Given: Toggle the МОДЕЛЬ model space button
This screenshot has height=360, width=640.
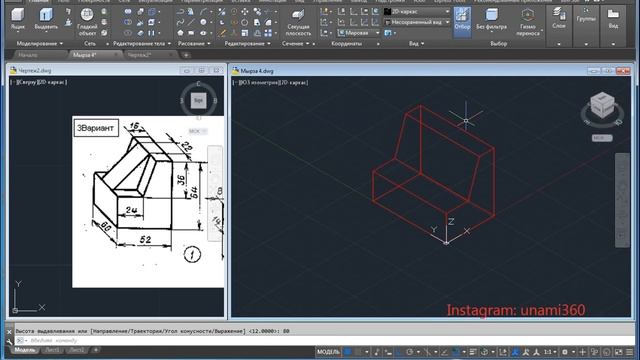Looking at the screenshot, I should tap(328, 352).
